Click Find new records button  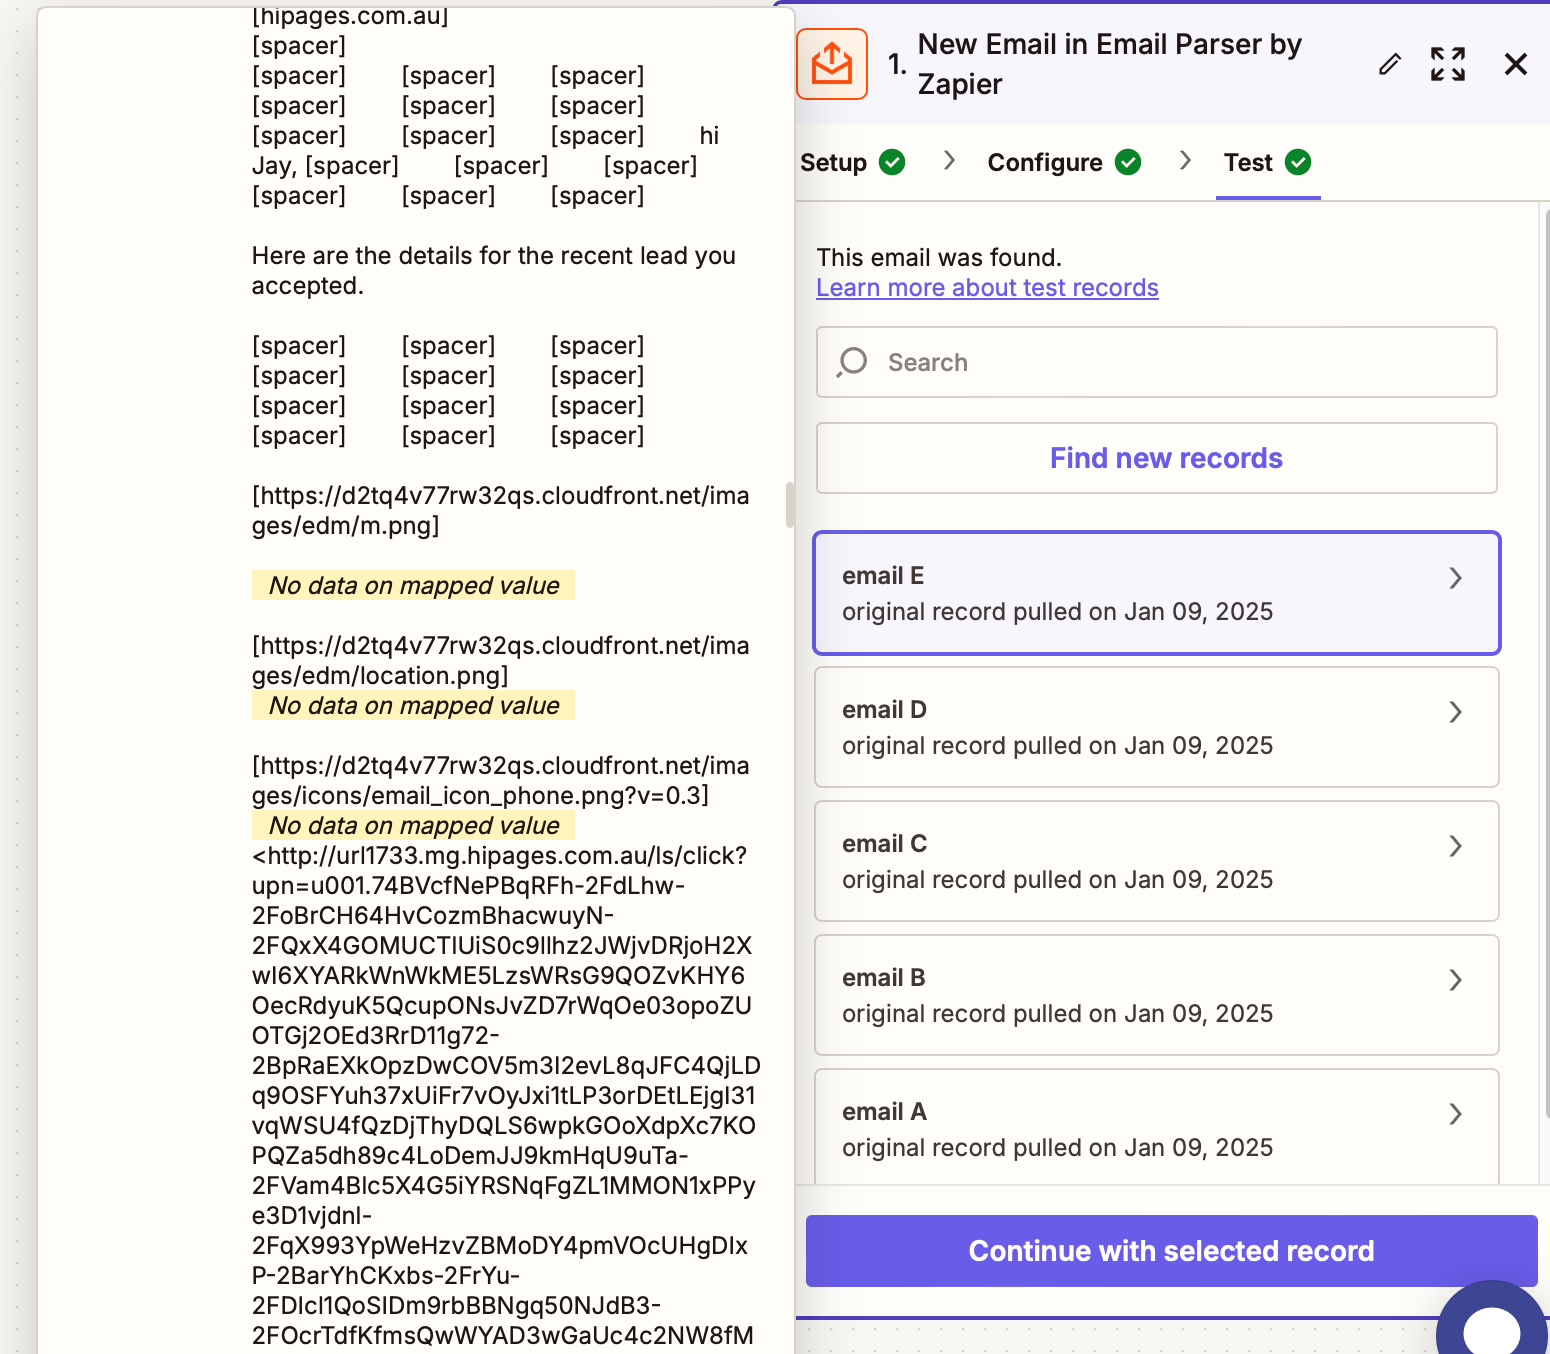1157,458
